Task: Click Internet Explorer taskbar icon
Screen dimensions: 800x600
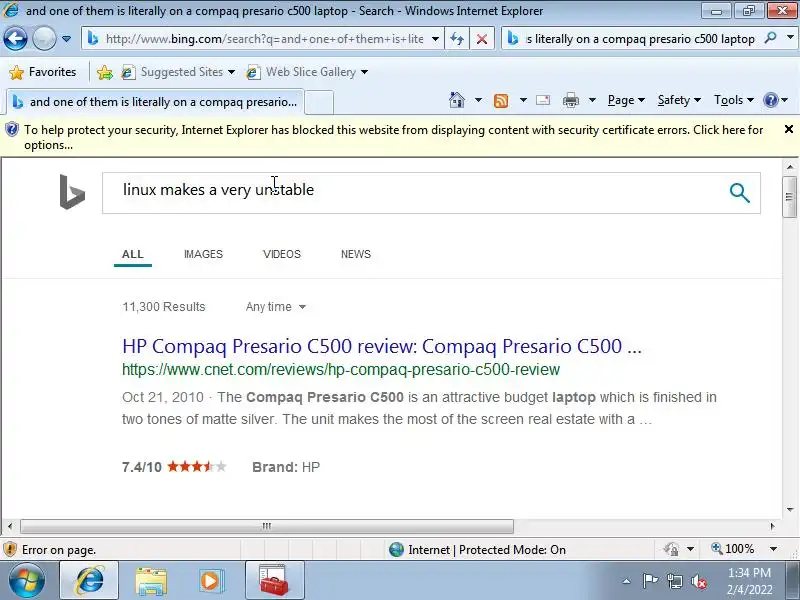Action: (89, 581)
